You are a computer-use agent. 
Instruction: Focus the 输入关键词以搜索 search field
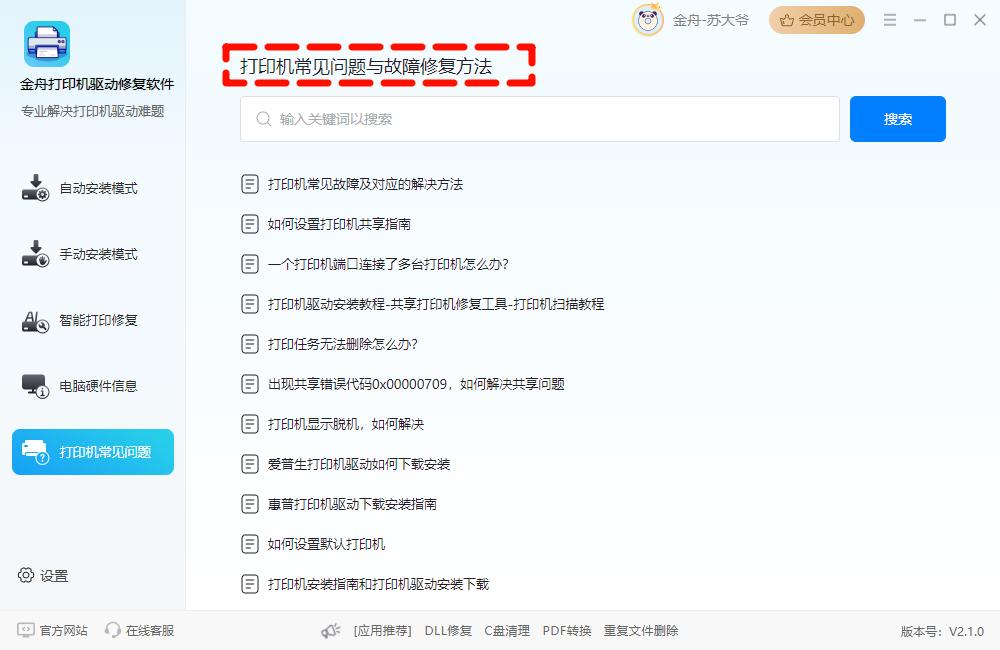tap(540, 119)
